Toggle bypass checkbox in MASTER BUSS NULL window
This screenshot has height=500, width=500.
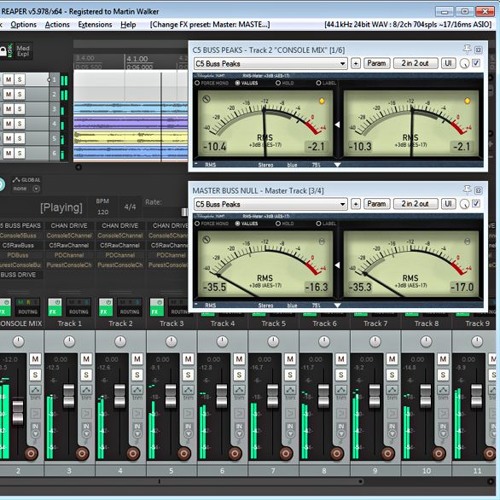pyautogui.click(x=476, y=204)
